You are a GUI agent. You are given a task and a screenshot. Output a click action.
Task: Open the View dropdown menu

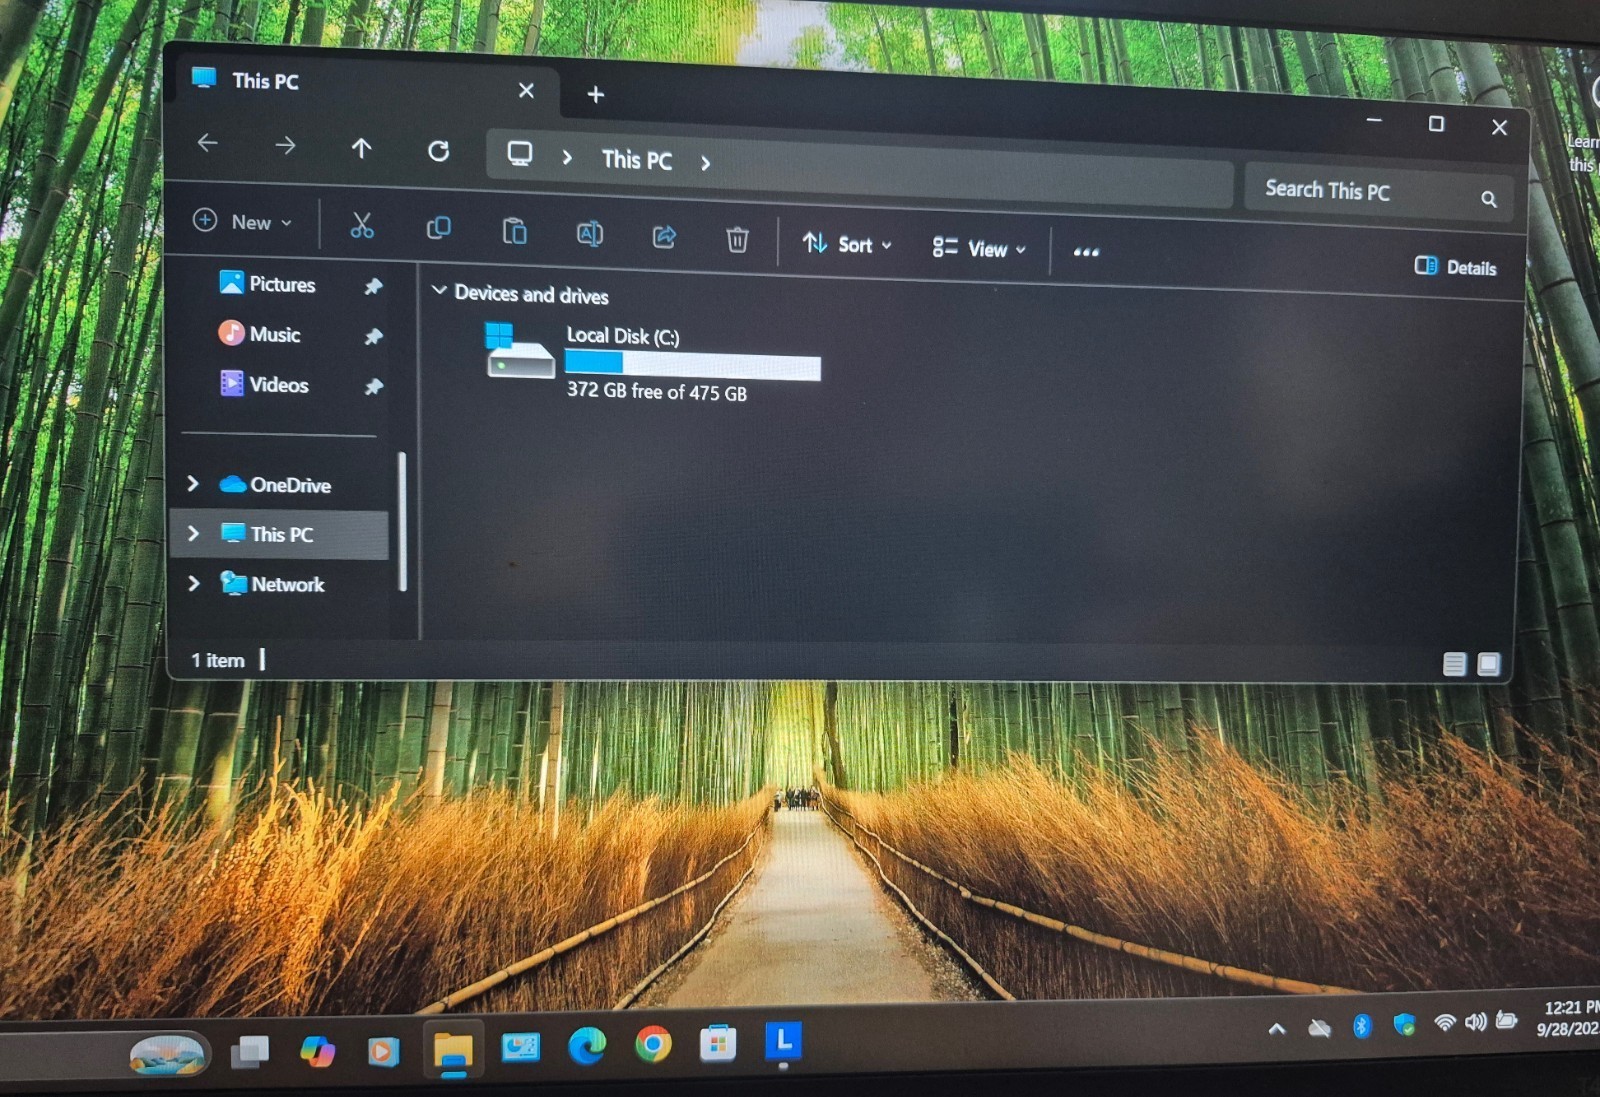979,249
